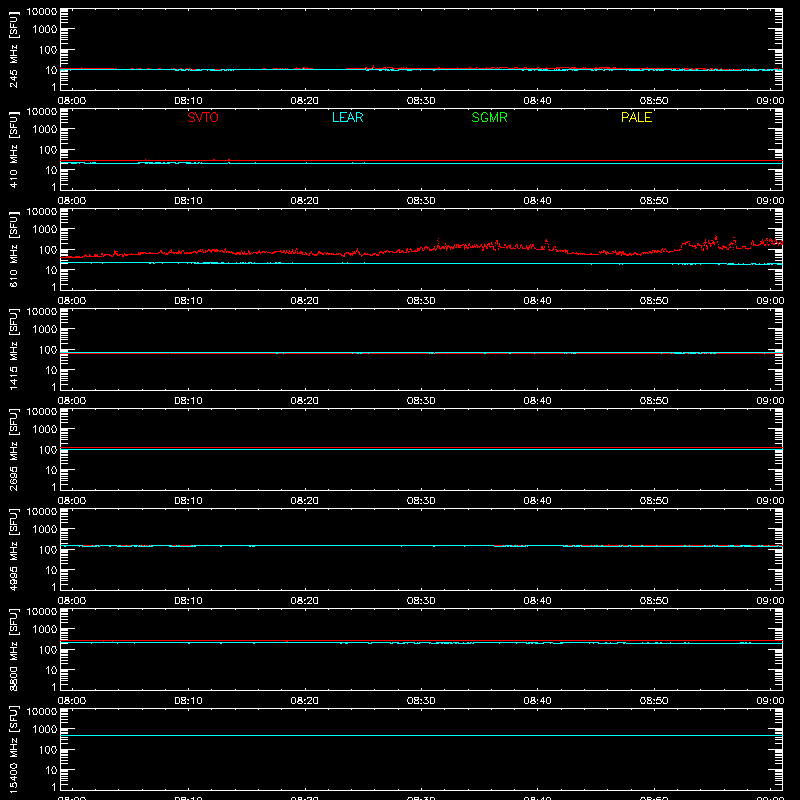Click the 10000 tick value of the 610 MHz panel

(42, 212)
